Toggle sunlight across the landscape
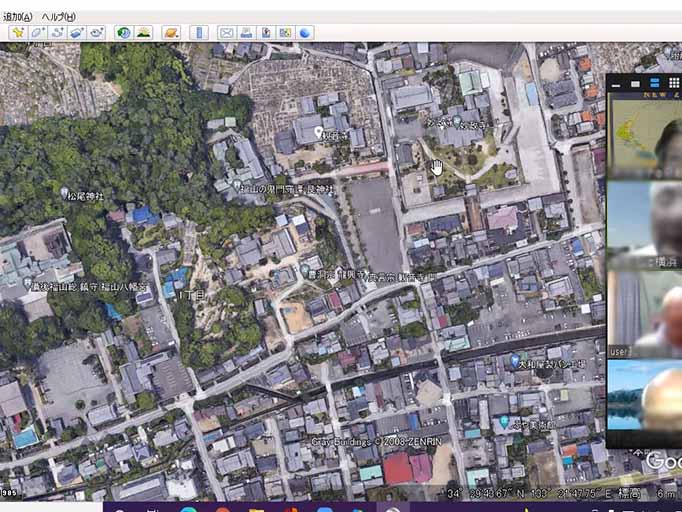The height and width of the screenshot is (512, 682). click(144, 32)
